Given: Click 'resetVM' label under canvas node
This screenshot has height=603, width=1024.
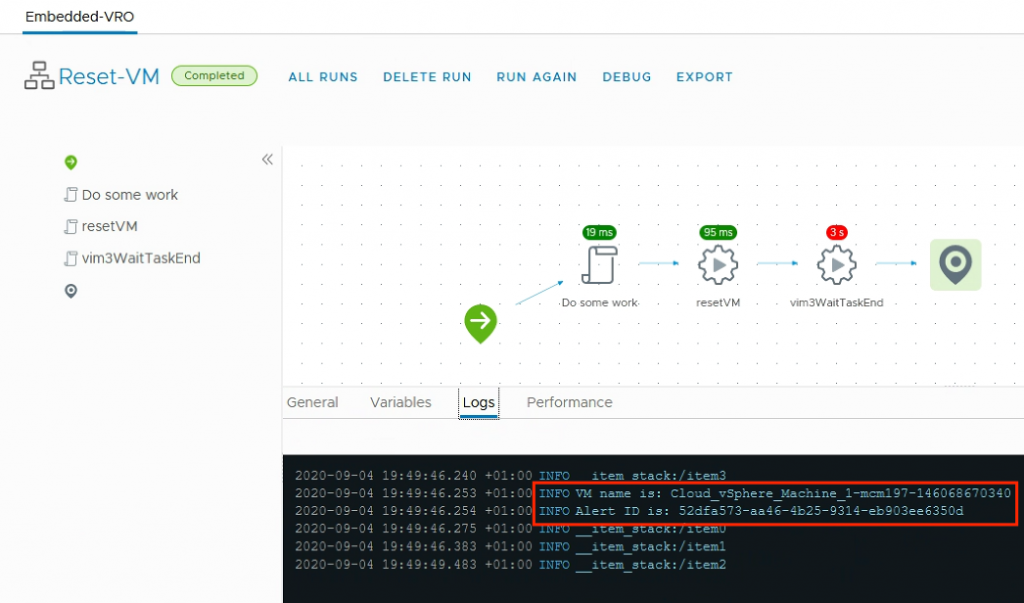Looking at the screenshot, I should point(718,302).
